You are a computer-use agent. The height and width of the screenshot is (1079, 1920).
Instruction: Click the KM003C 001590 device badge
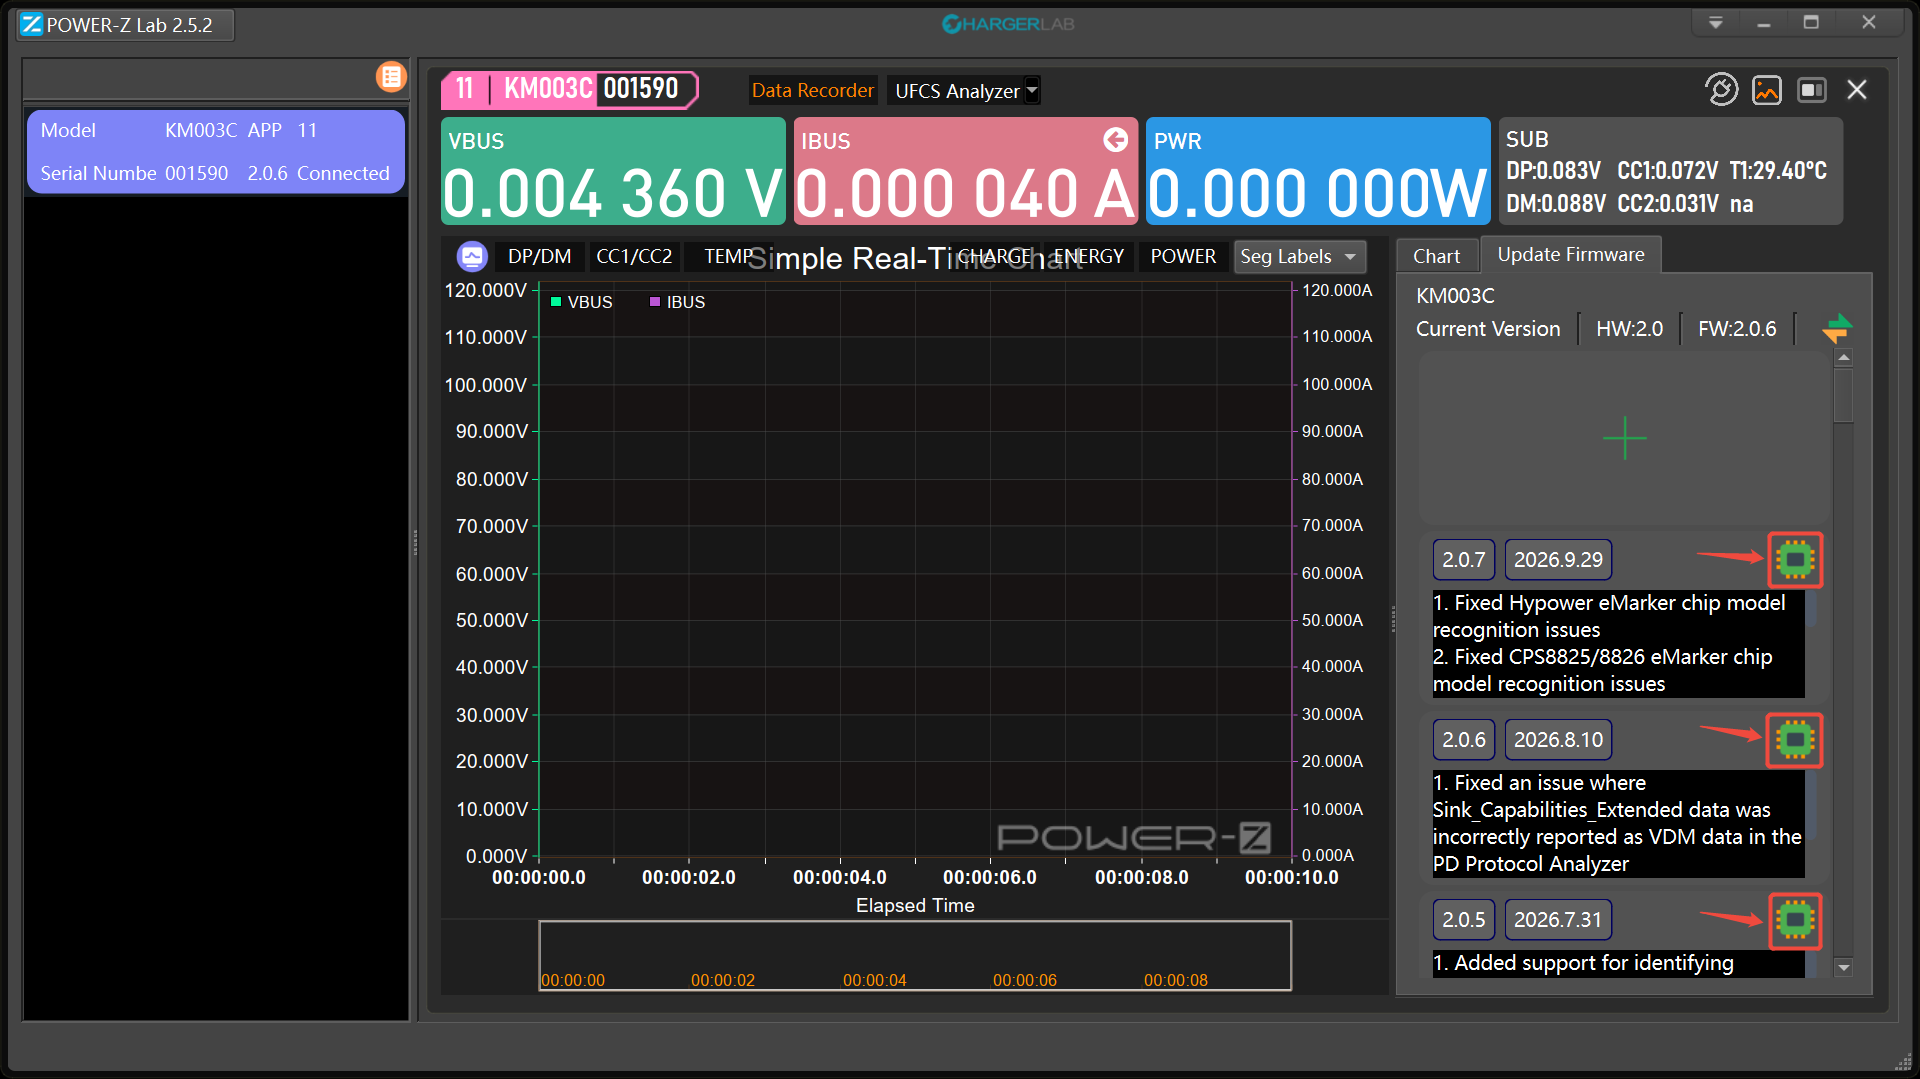coord(569,89)
